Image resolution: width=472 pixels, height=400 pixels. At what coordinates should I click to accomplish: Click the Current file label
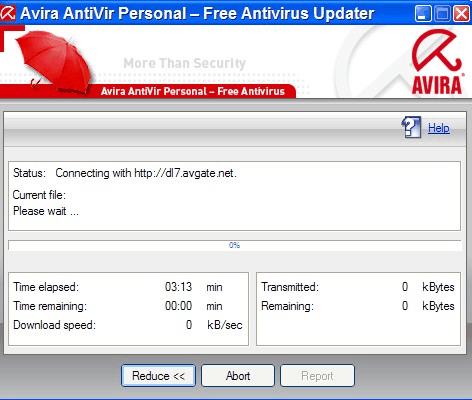(x=39, y=195)
